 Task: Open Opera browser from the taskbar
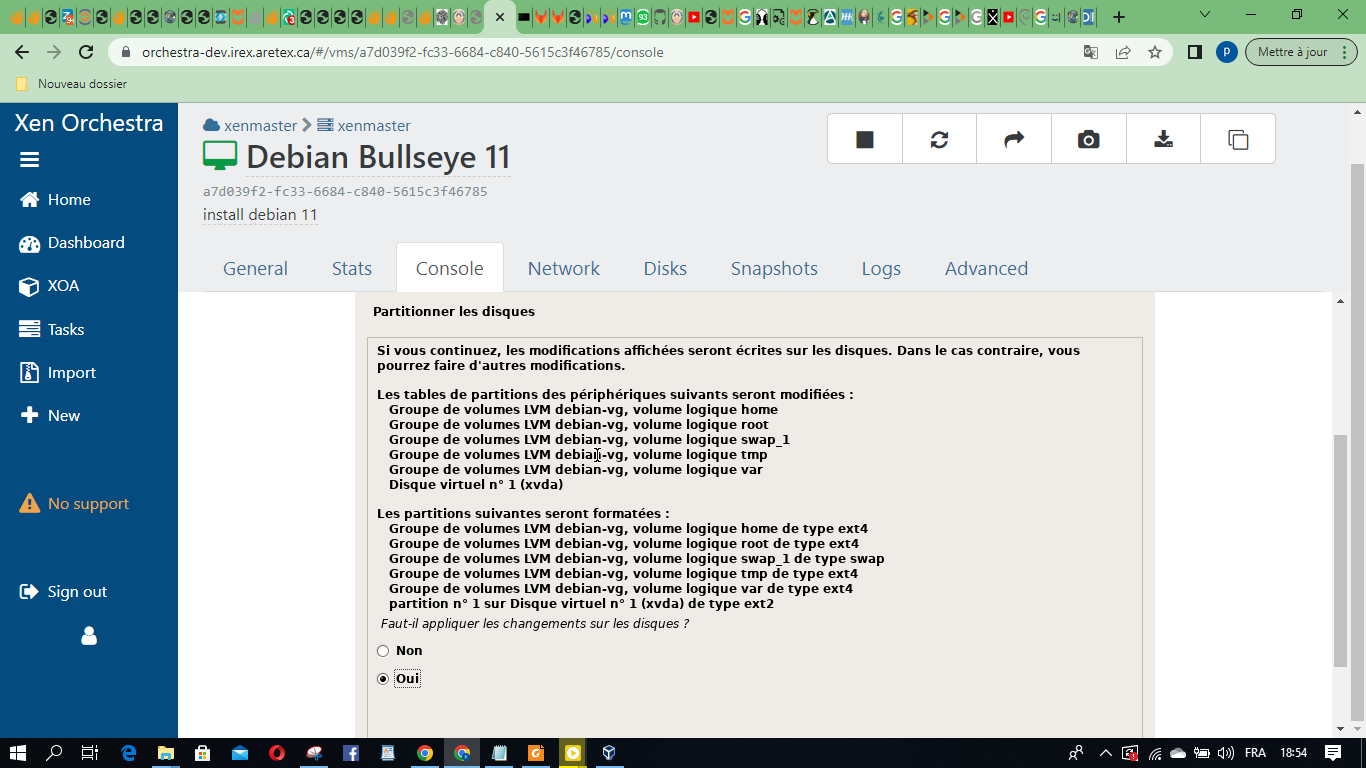coord(276,753)
